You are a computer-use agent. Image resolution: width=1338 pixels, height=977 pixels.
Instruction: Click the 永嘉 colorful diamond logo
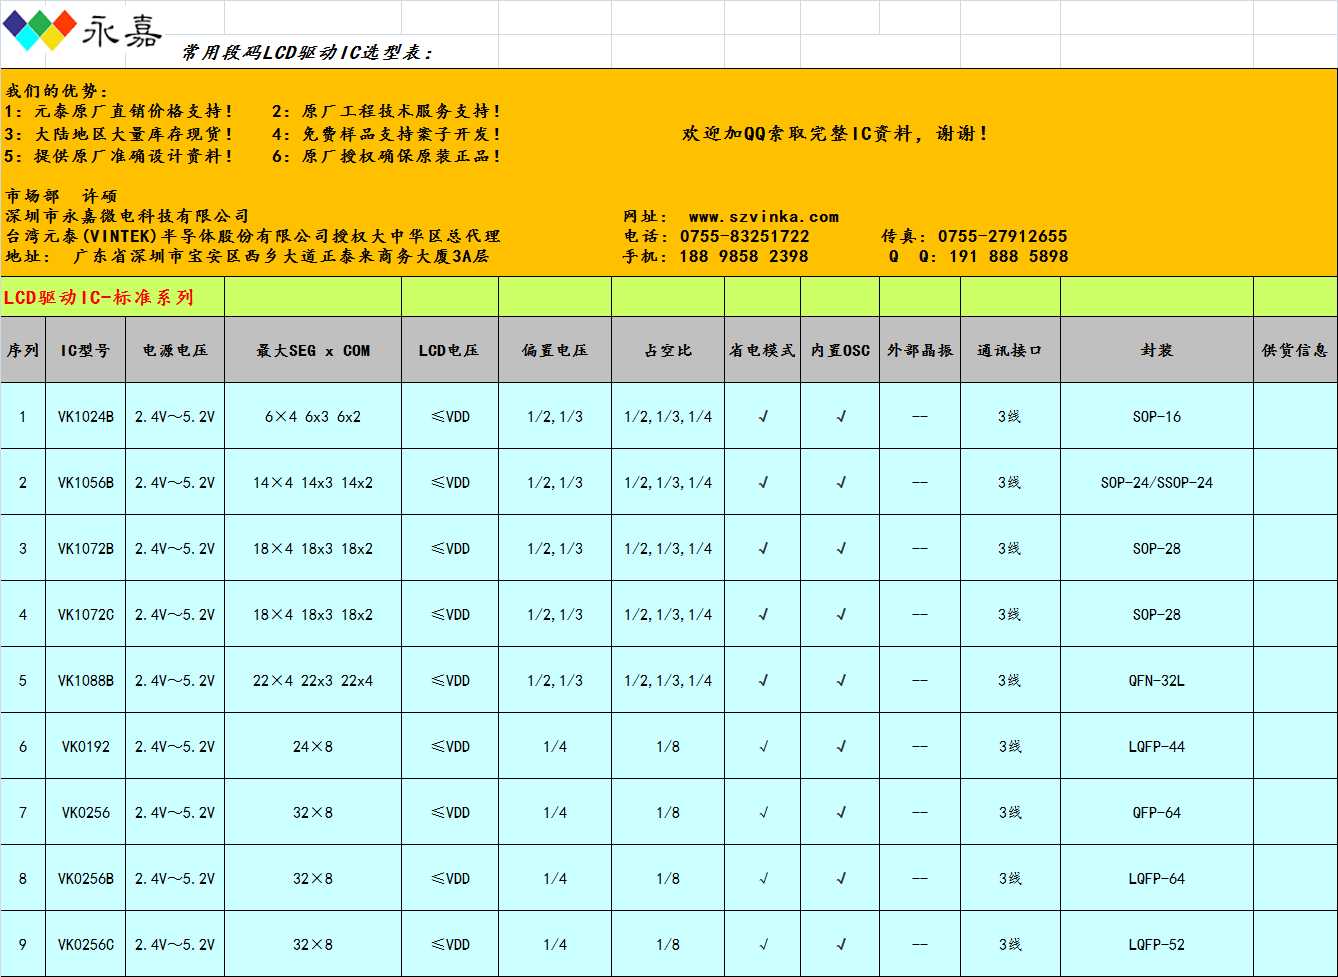point(40,30)
